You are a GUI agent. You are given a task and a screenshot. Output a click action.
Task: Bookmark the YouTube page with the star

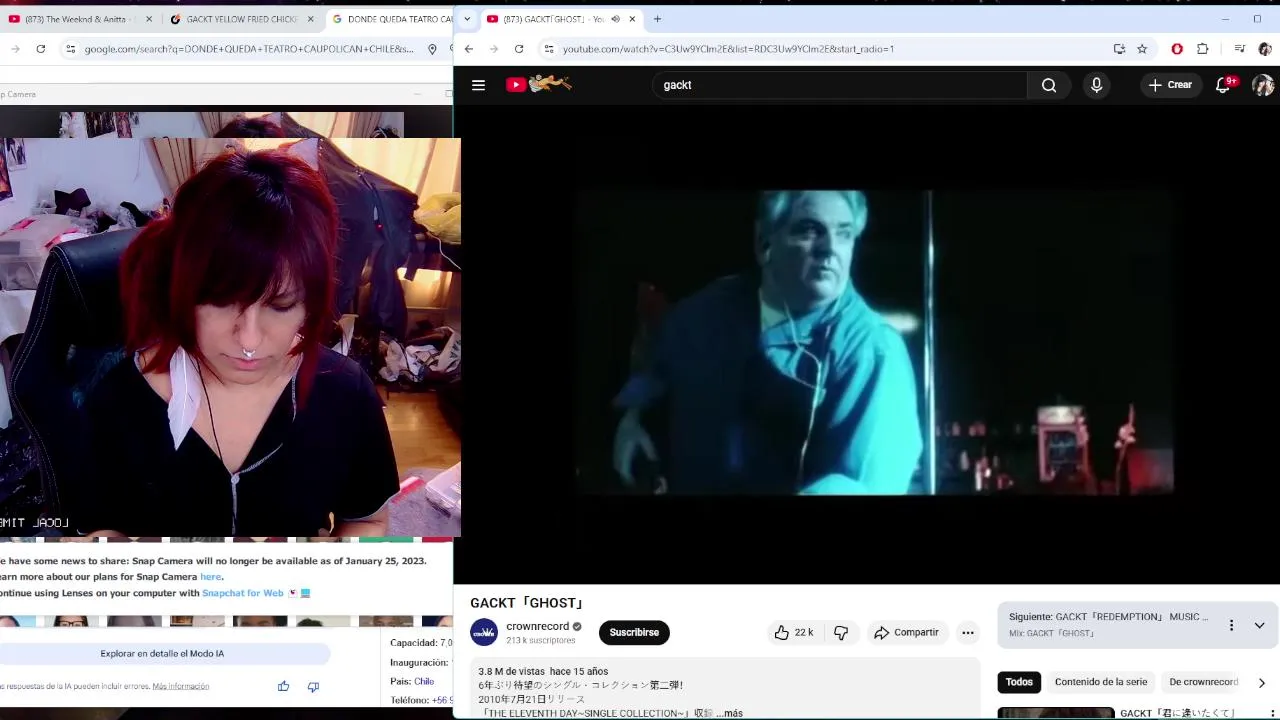[1142, 48]
